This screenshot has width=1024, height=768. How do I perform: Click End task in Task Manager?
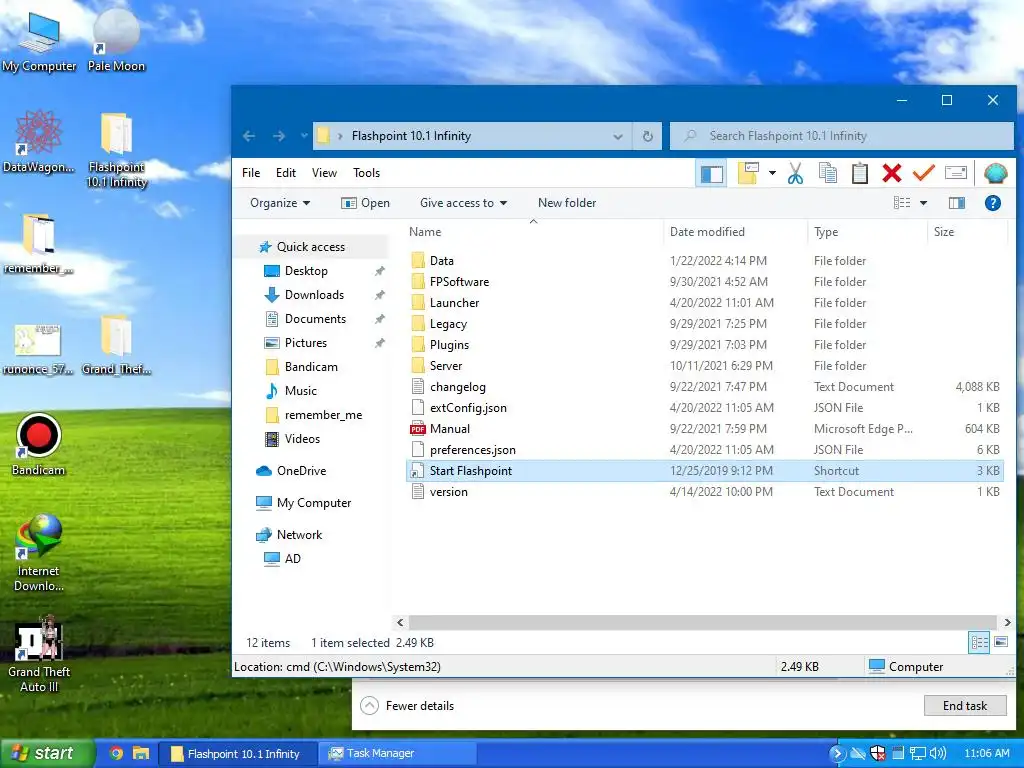click(965, 706)
